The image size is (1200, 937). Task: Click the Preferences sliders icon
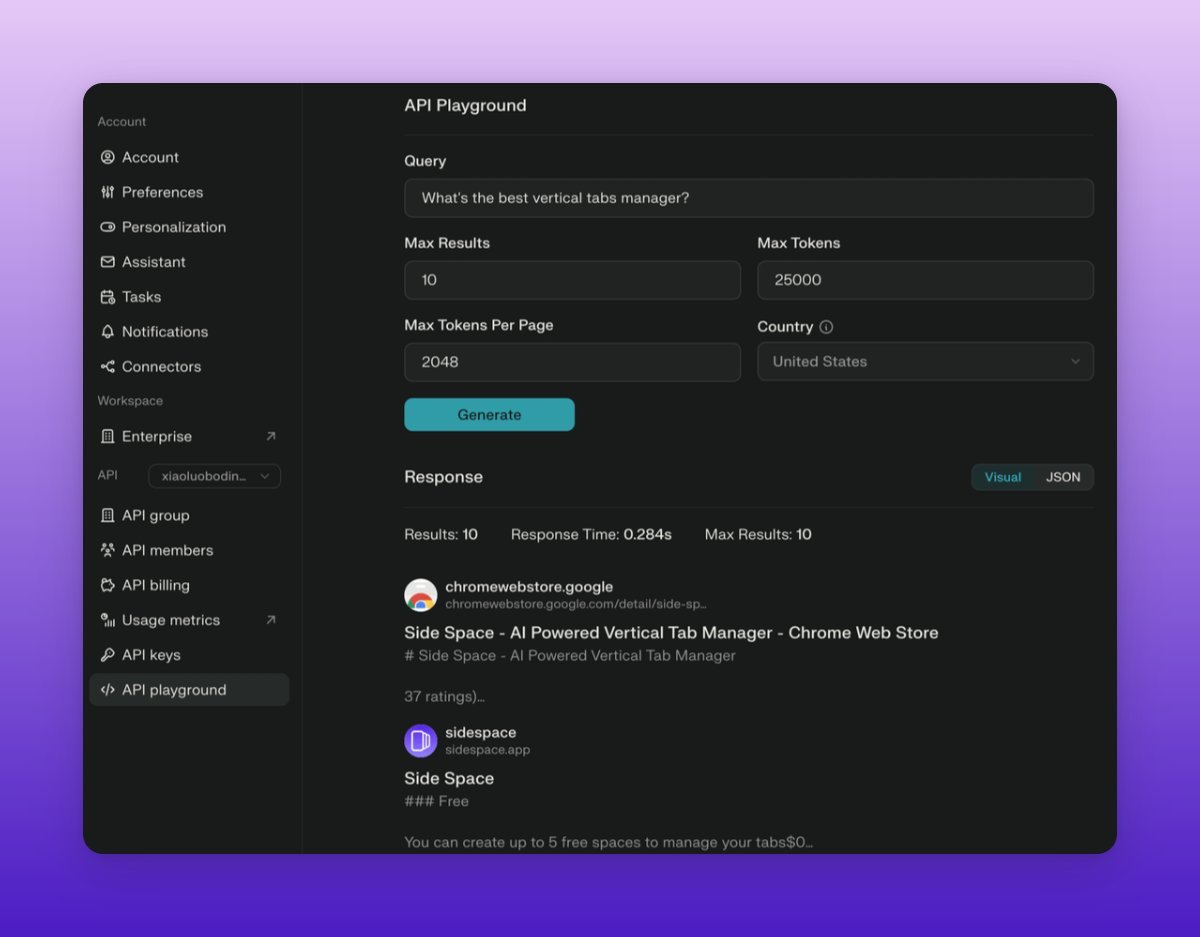108,192
